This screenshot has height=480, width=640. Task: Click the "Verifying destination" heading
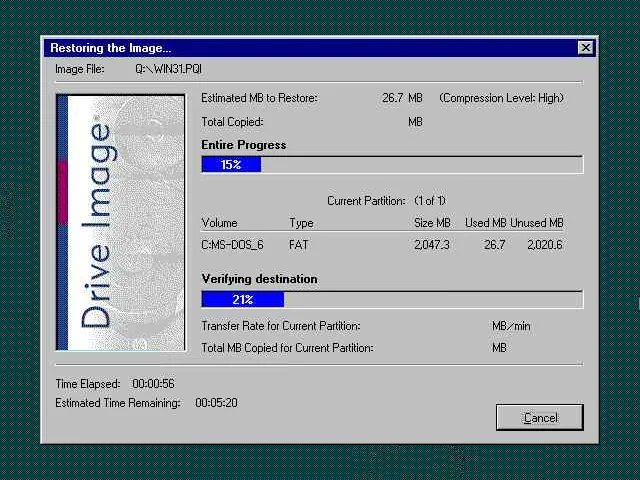click(x=259, y=279)
